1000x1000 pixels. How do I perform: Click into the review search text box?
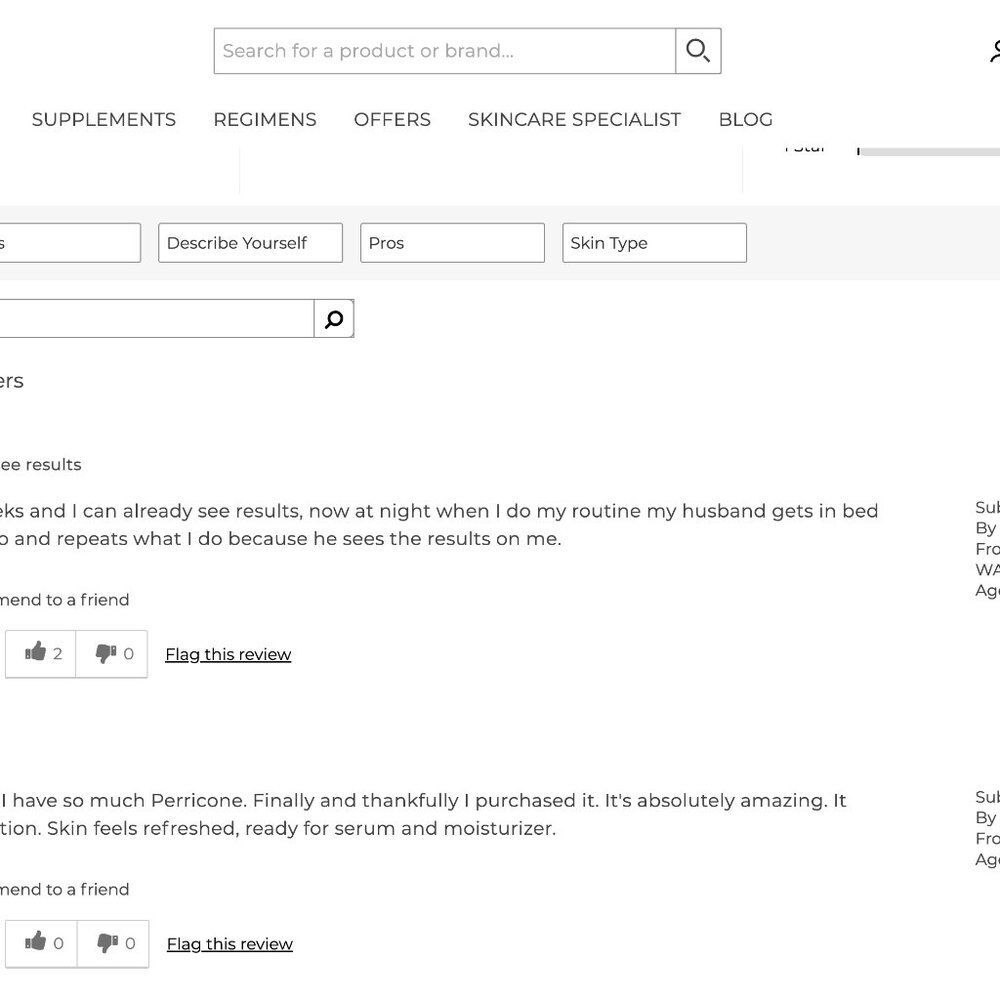156,318
